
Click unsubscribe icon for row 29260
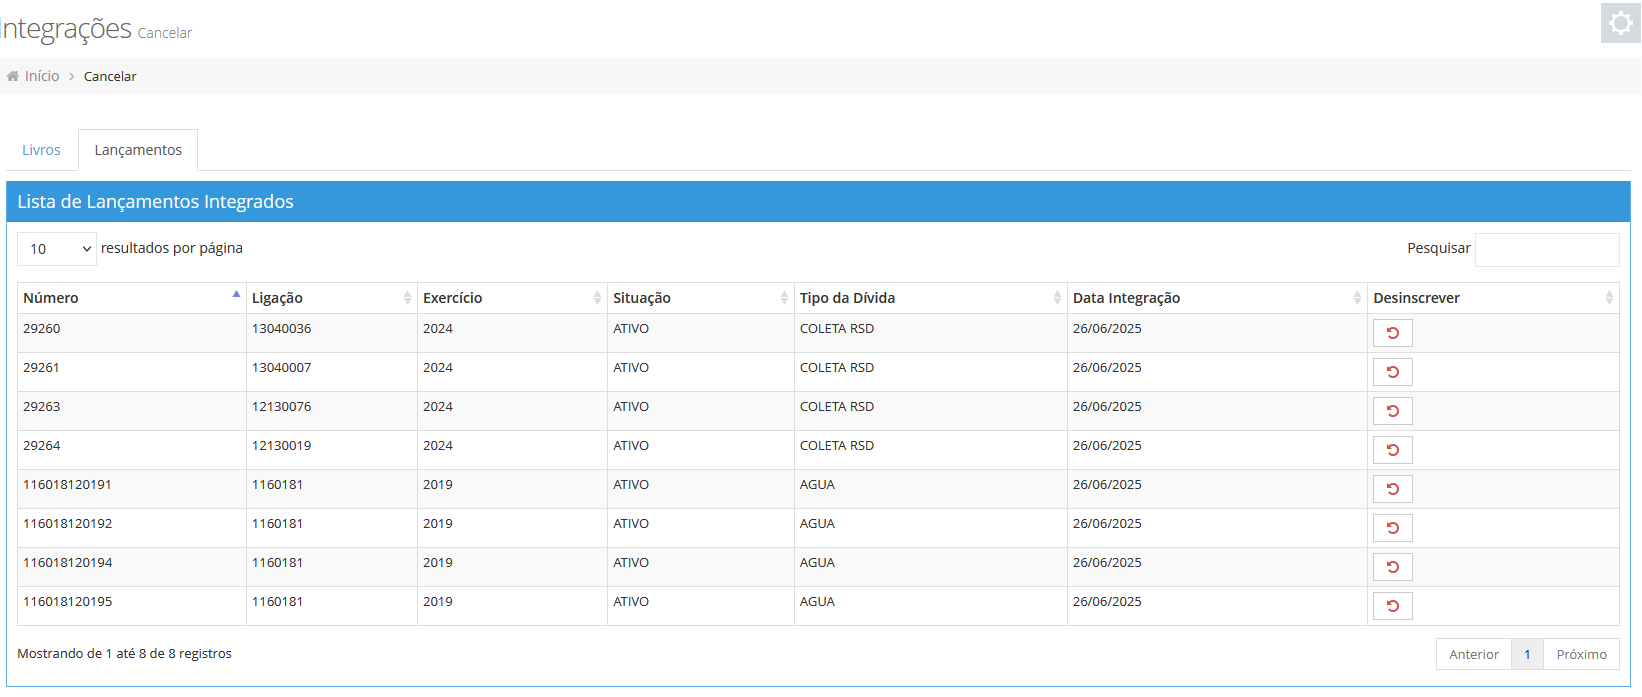pyautogui.click(x=1392, y=333)
